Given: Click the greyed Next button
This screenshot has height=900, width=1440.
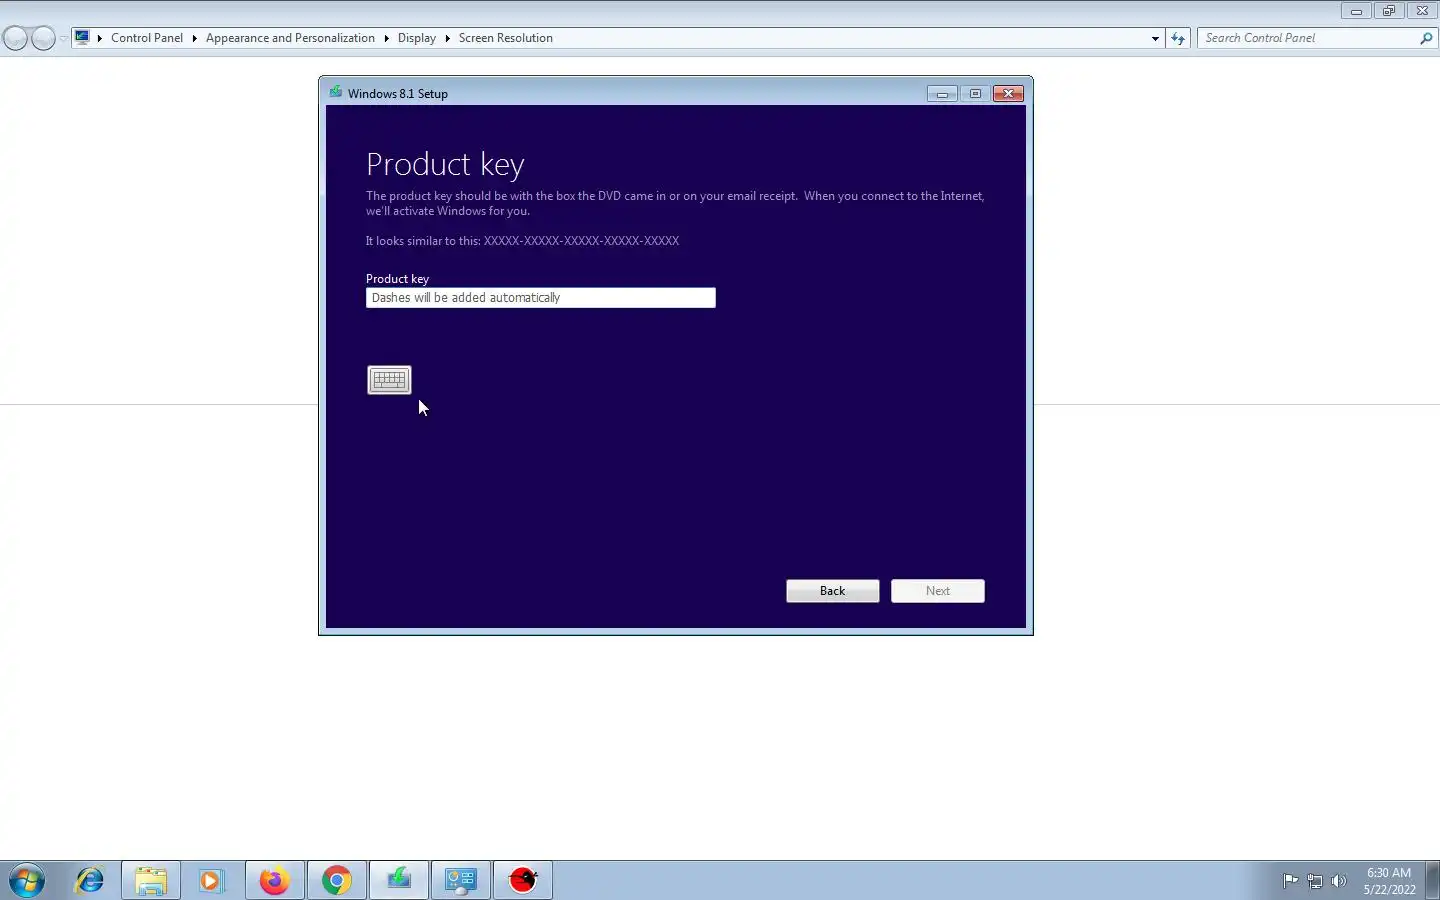Looking at the screenshot, I should [937, 591].
